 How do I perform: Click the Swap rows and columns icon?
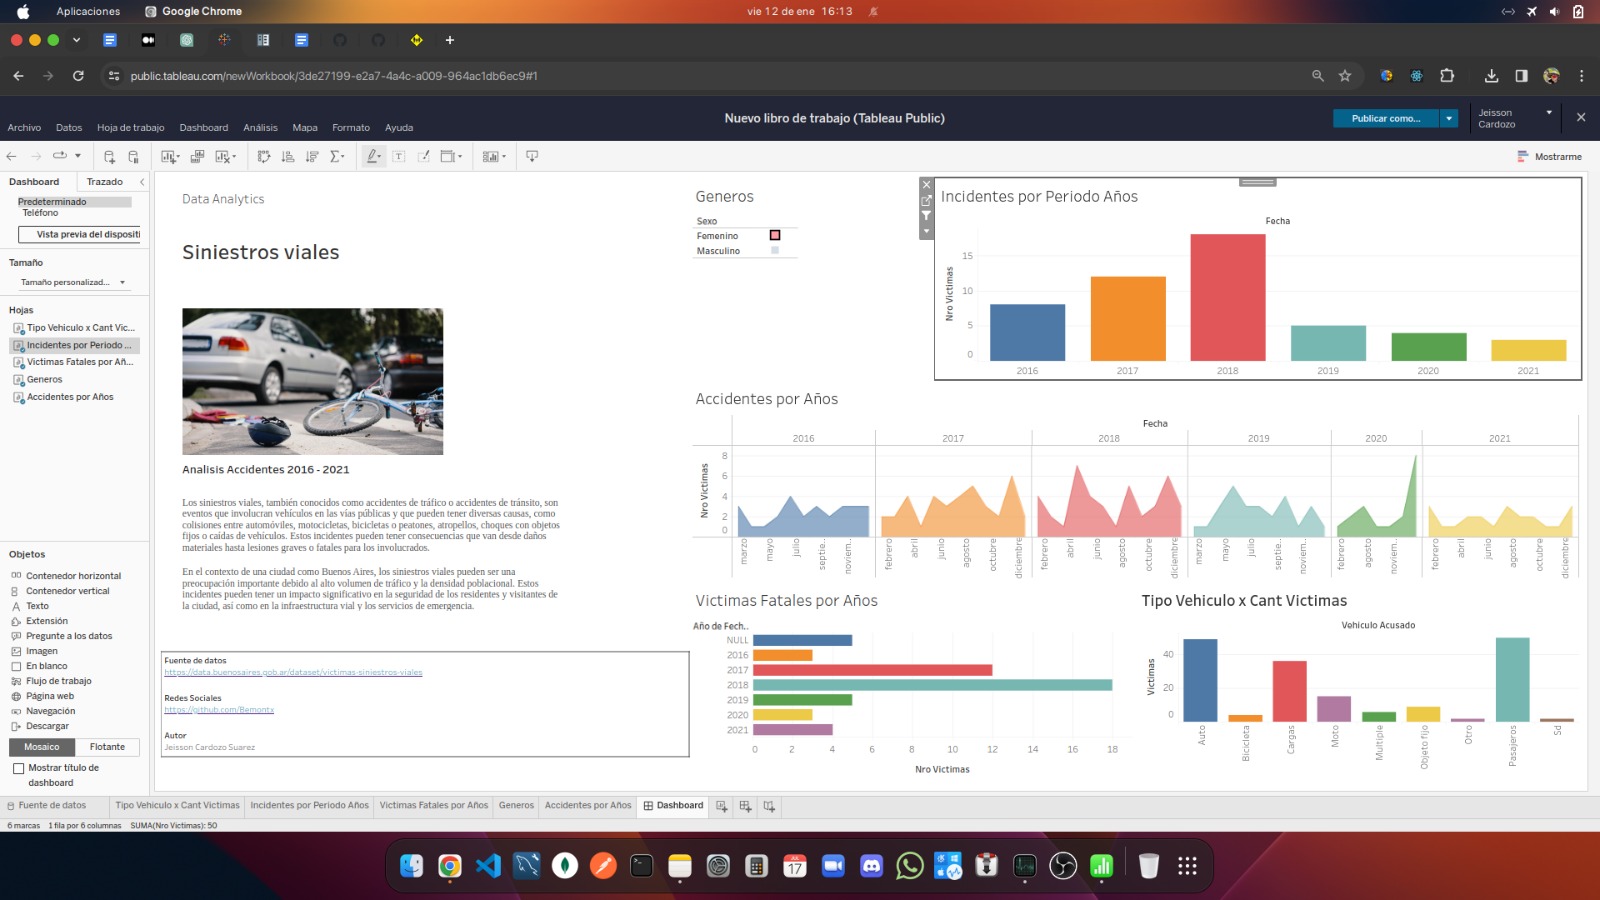click(264, 156)
